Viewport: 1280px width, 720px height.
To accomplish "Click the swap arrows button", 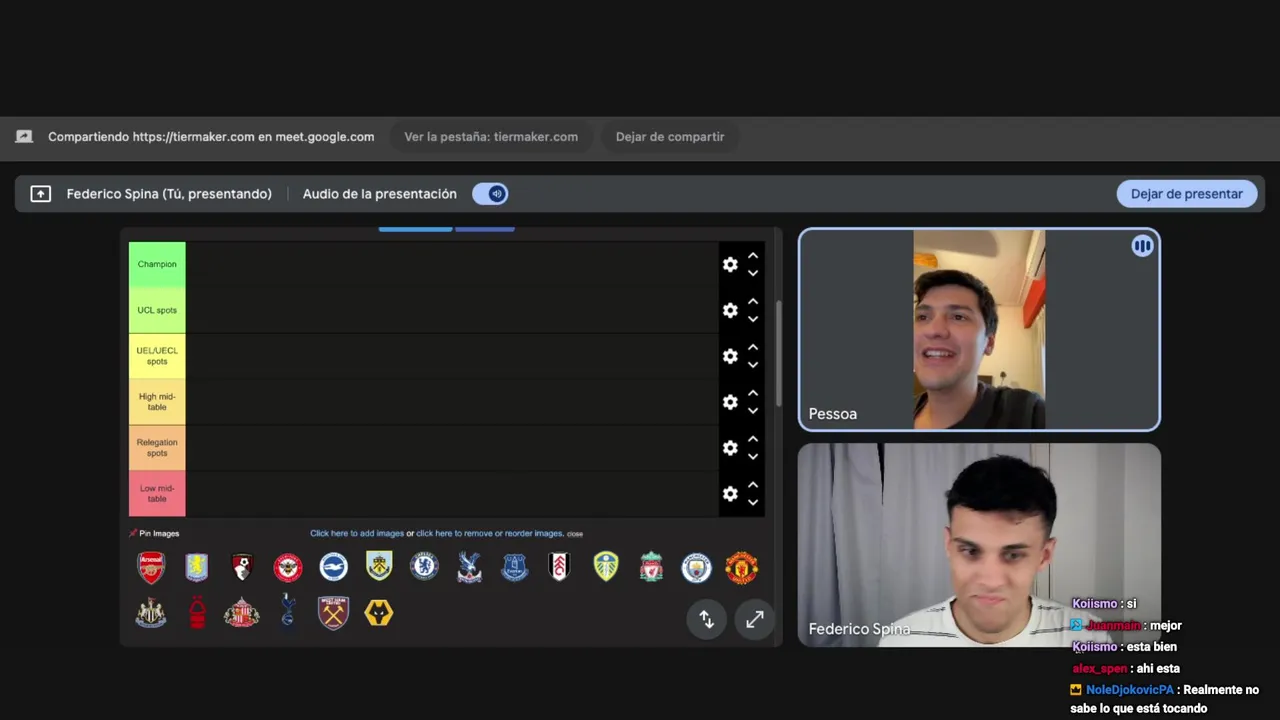I will 706,619.
